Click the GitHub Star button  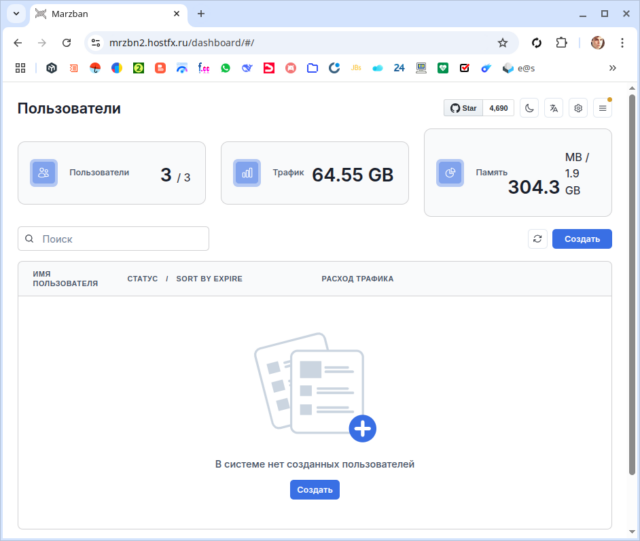[464, 108]
